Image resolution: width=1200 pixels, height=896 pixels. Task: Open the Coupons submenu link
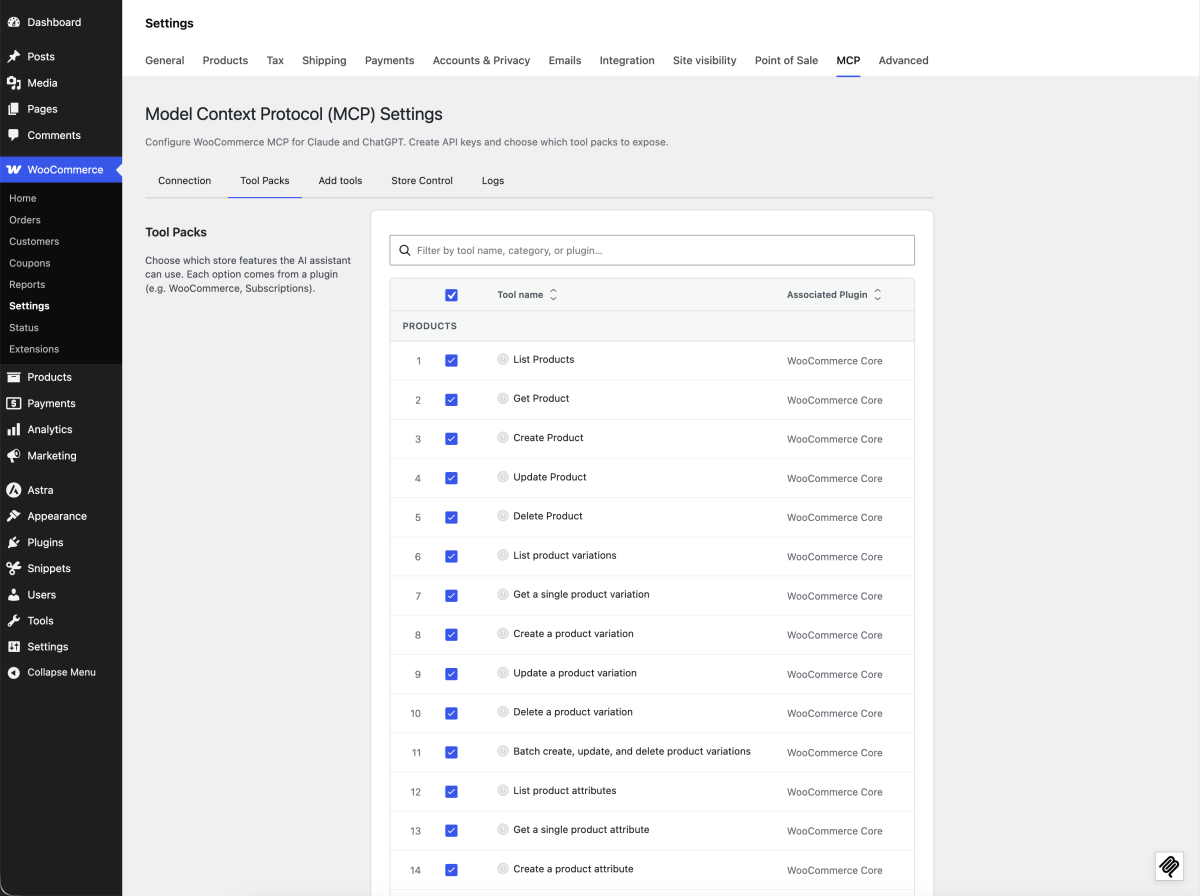pos(30,263)
